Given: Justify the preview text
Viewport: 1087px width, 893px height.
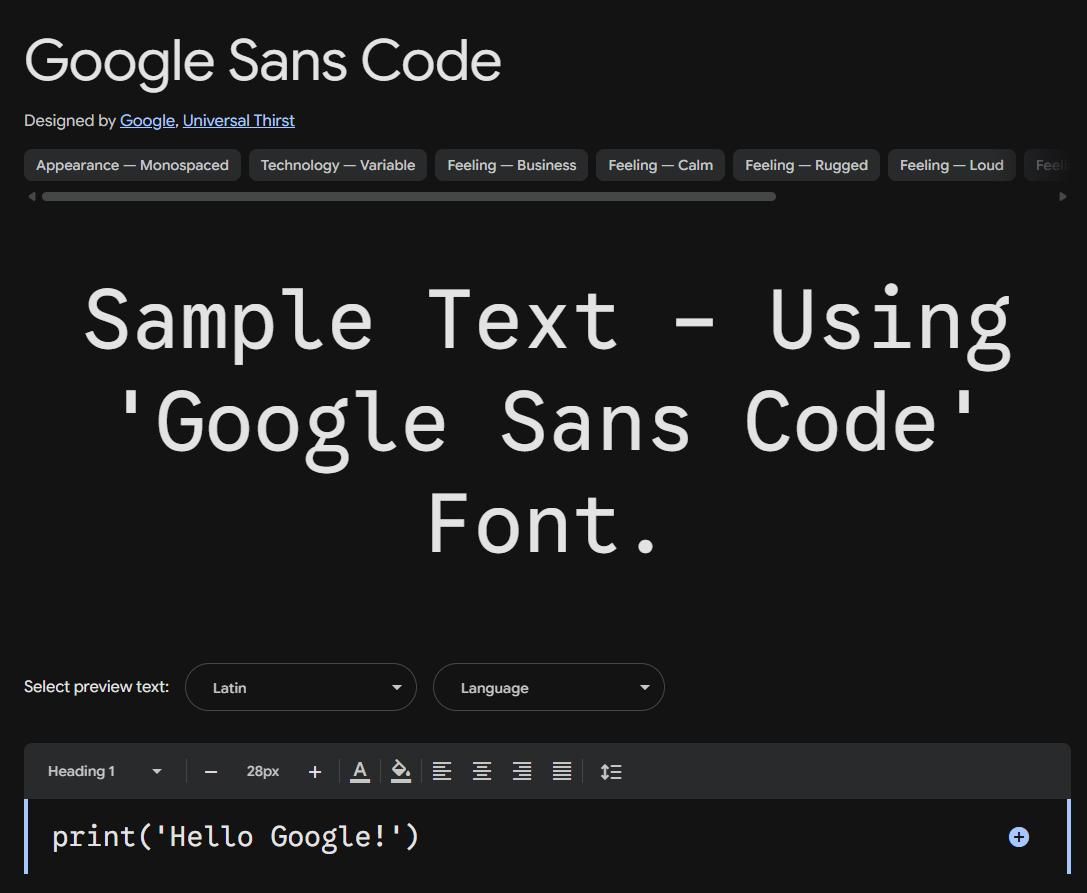Looking at the screenshot, I should tap(562, 772).
